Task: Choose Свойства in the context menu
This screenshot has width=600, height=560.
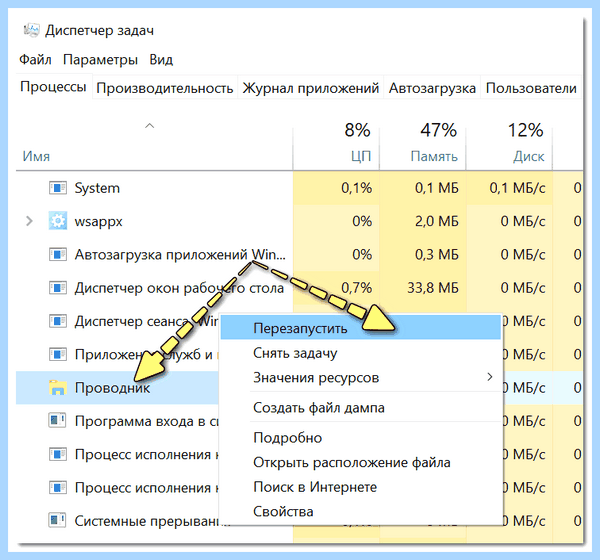Action: [x=361, y=511]
